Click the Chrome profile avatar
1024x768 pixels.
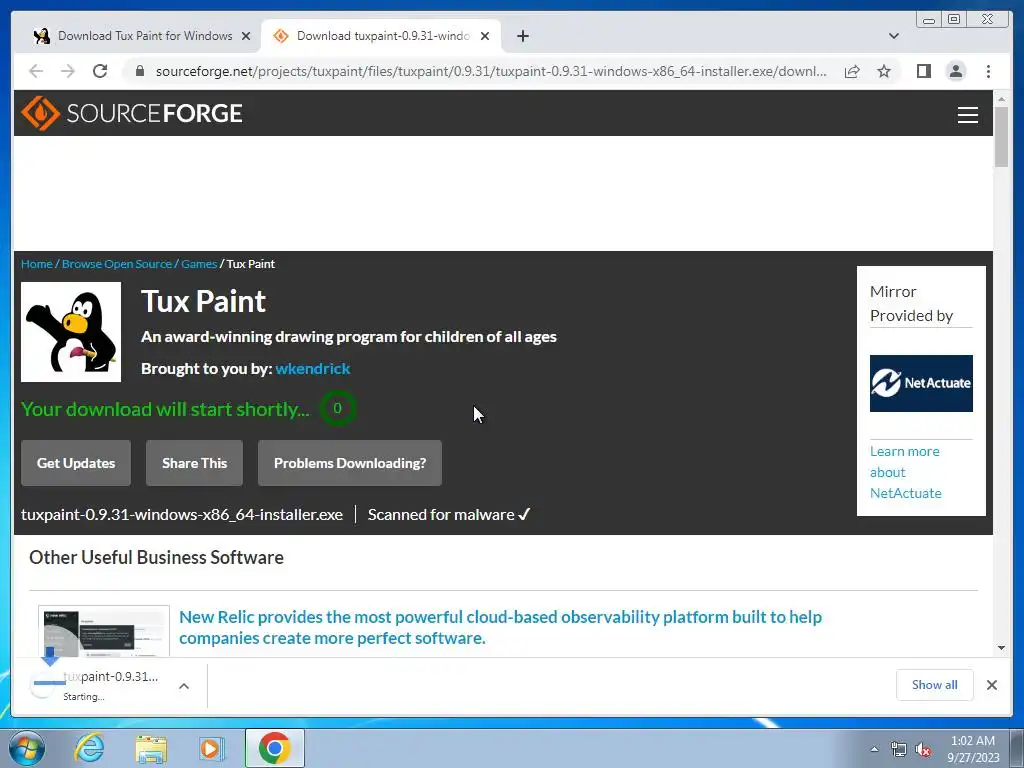coord(955,71)
